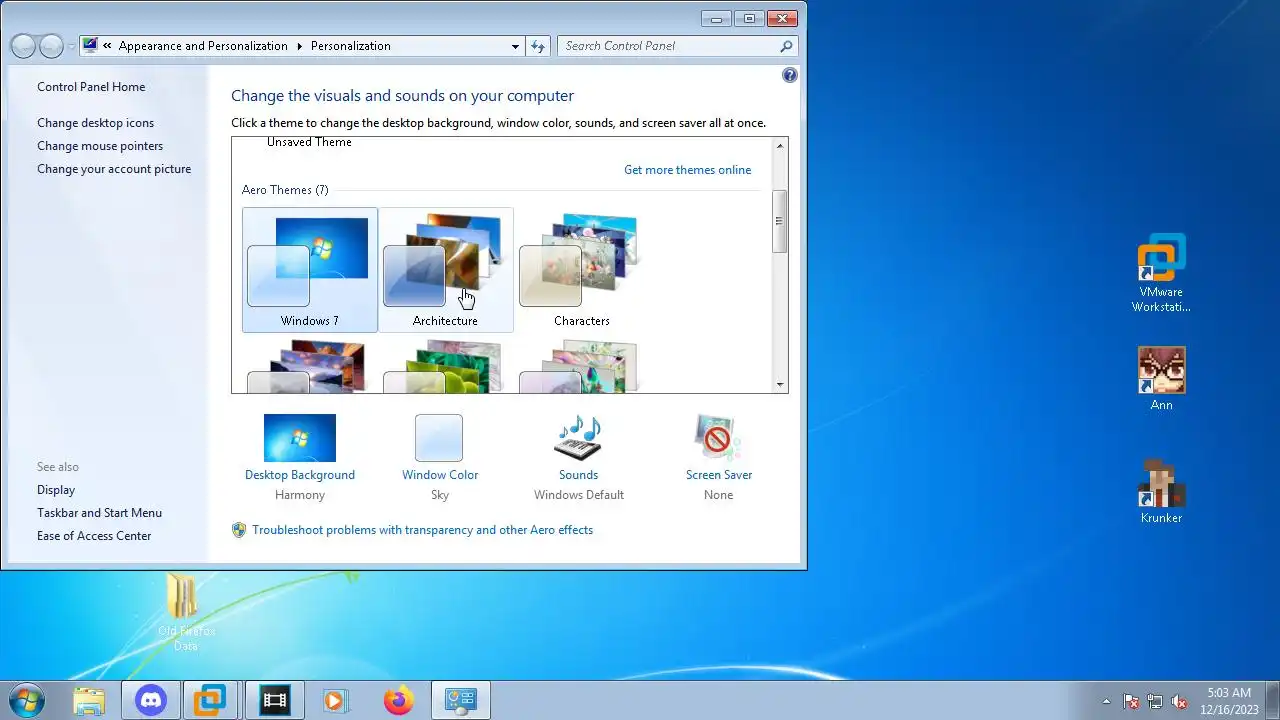Open Change mouse pointers
The width and height of the screenshot is (1280, 720).
pyautogui.click(x=100, y=146)
